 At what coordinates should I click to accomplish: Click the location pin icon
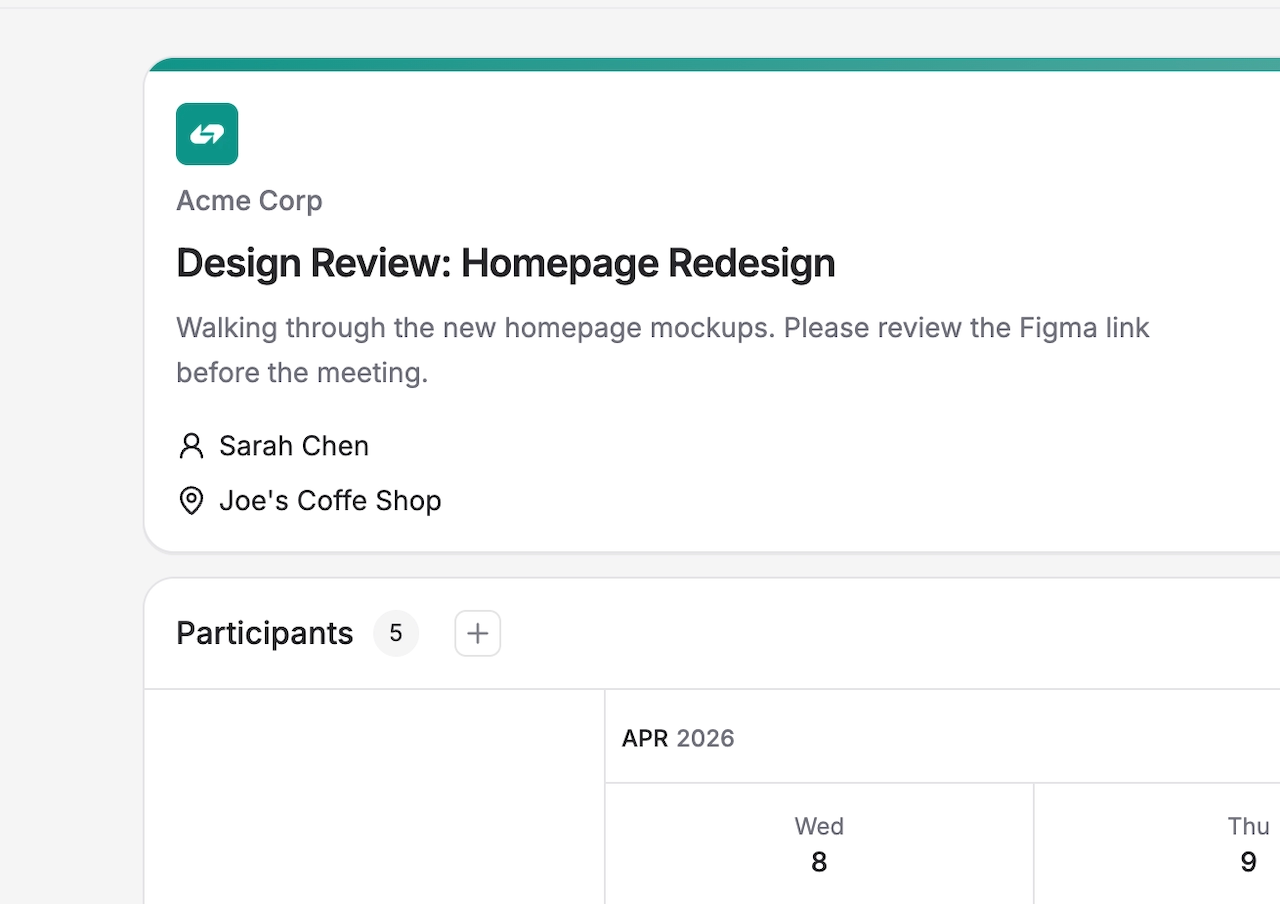click(191, 501)
